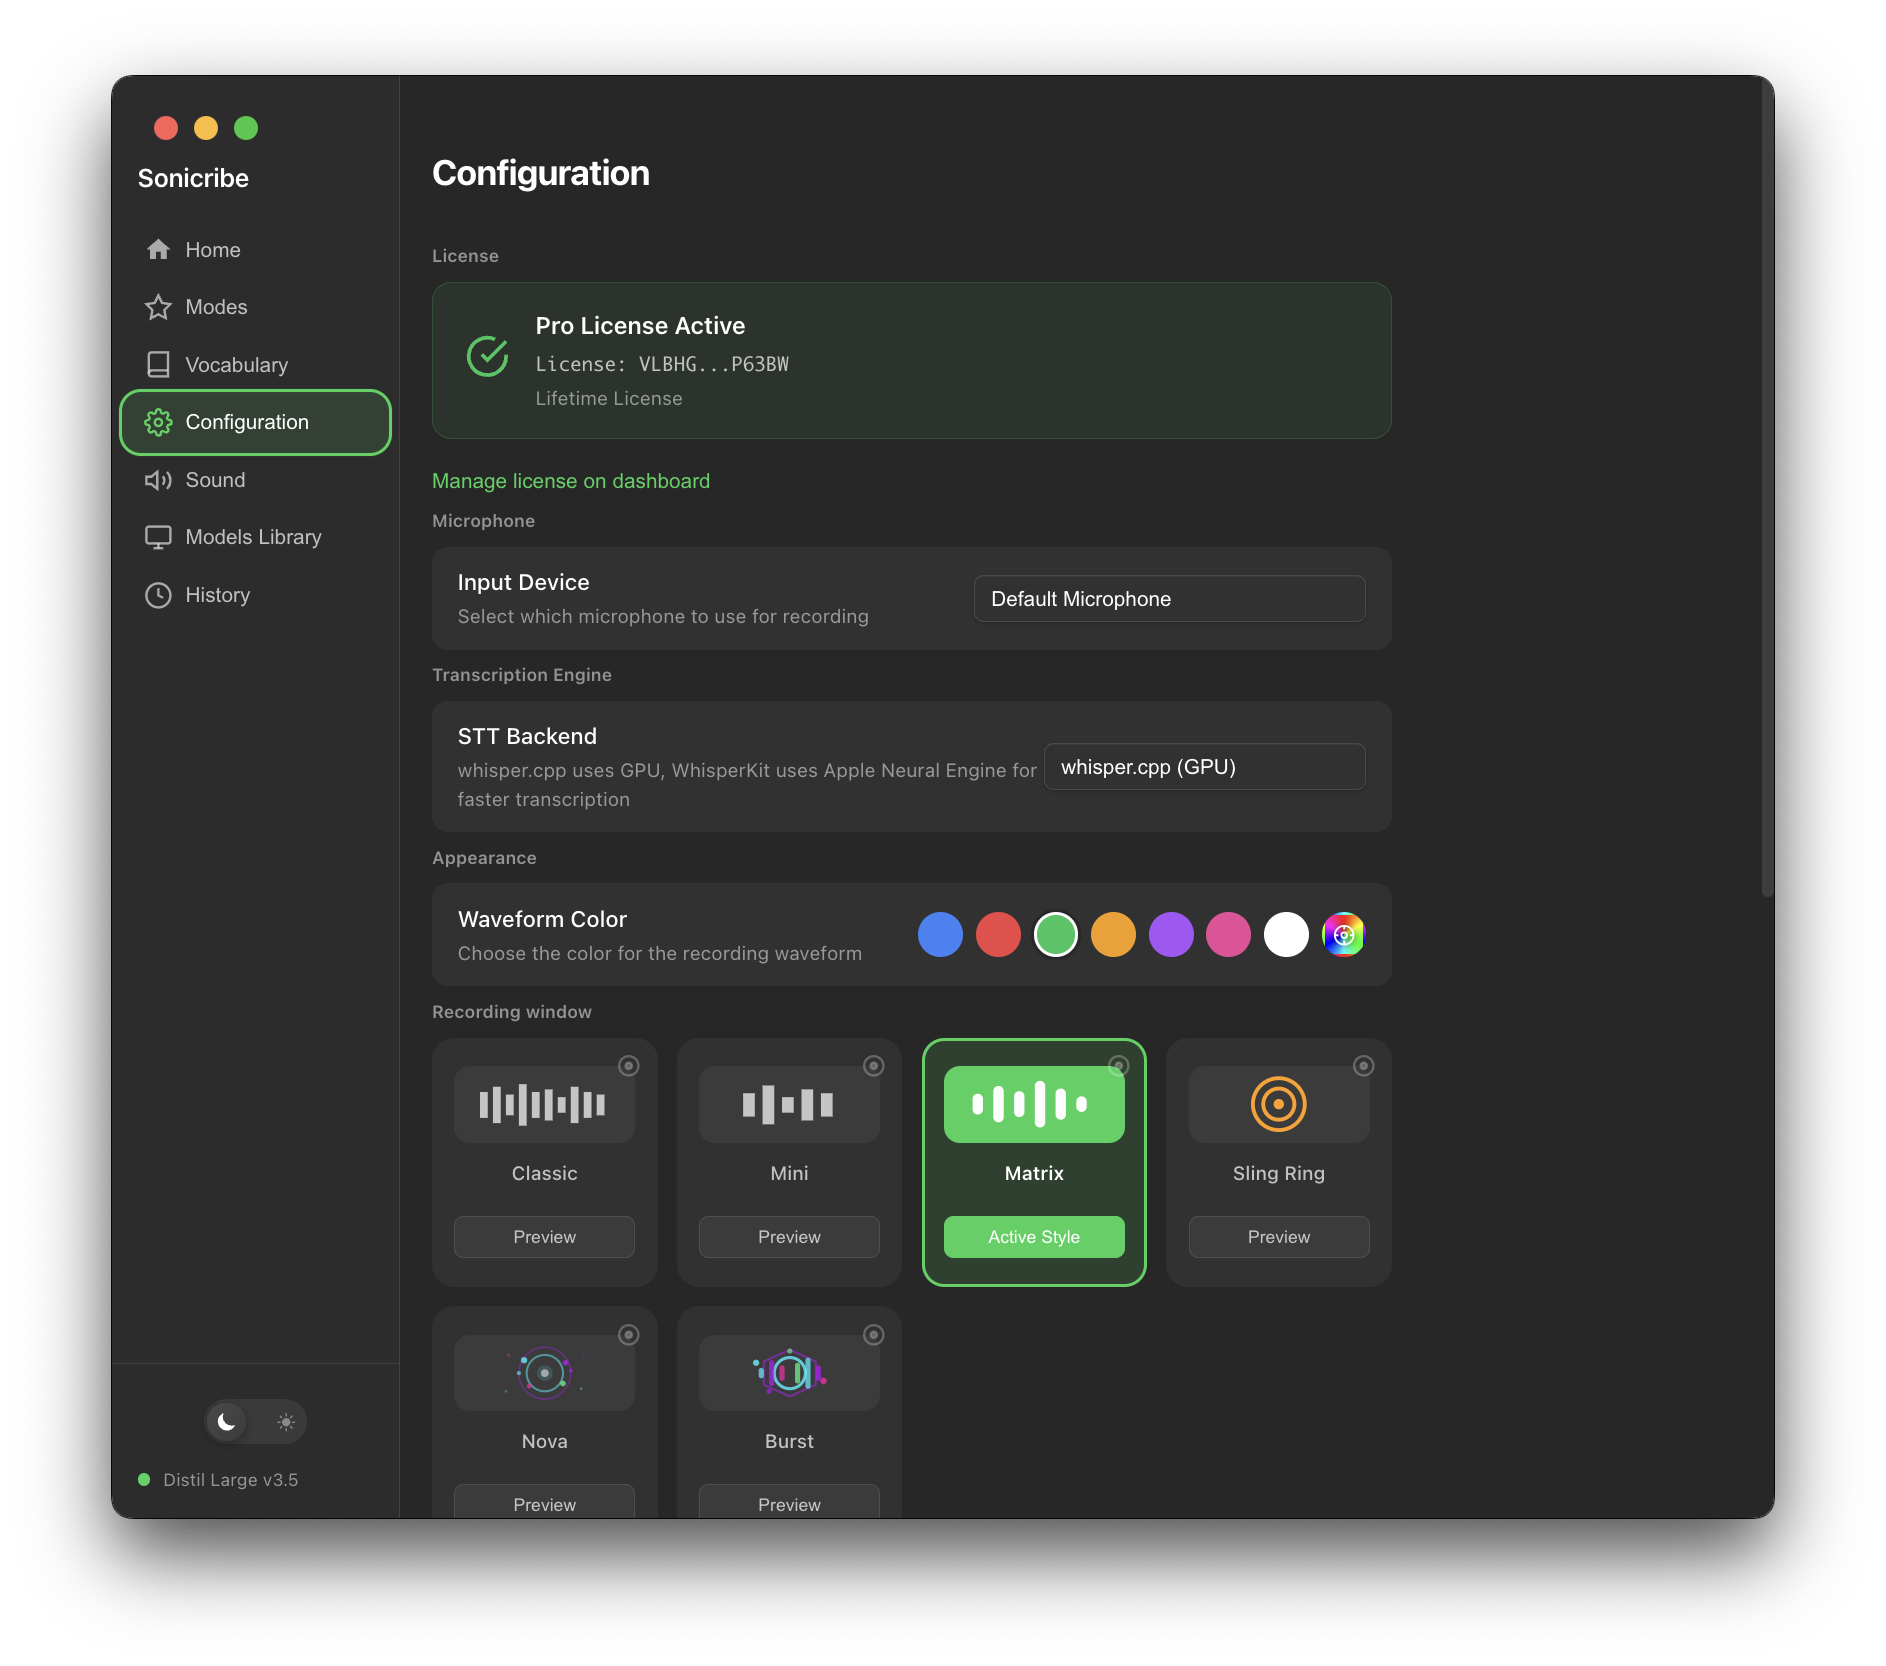
Task: Open the Models Library section
Action: (255, 537)
